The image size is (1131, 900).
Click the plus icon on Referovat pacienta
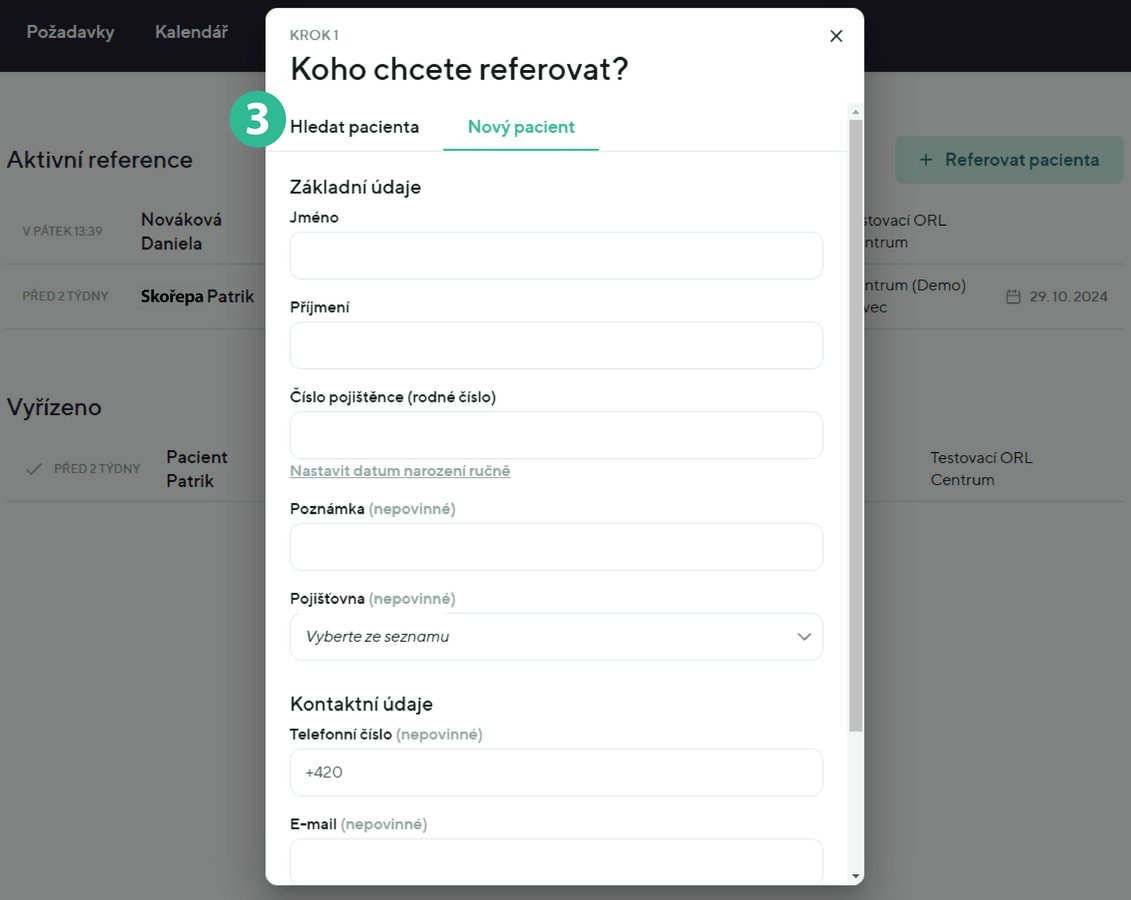click(925, 160)
